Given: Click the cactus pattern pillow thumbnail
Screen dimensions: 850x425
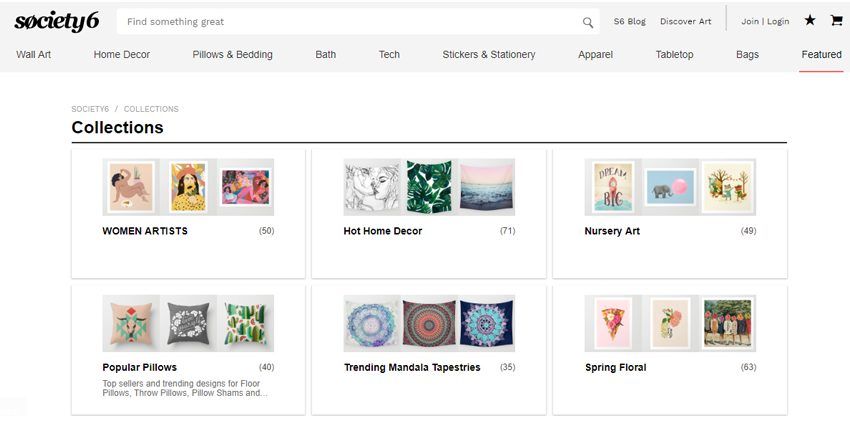Looking at the screenshot, I should click(x=246, y=323).
